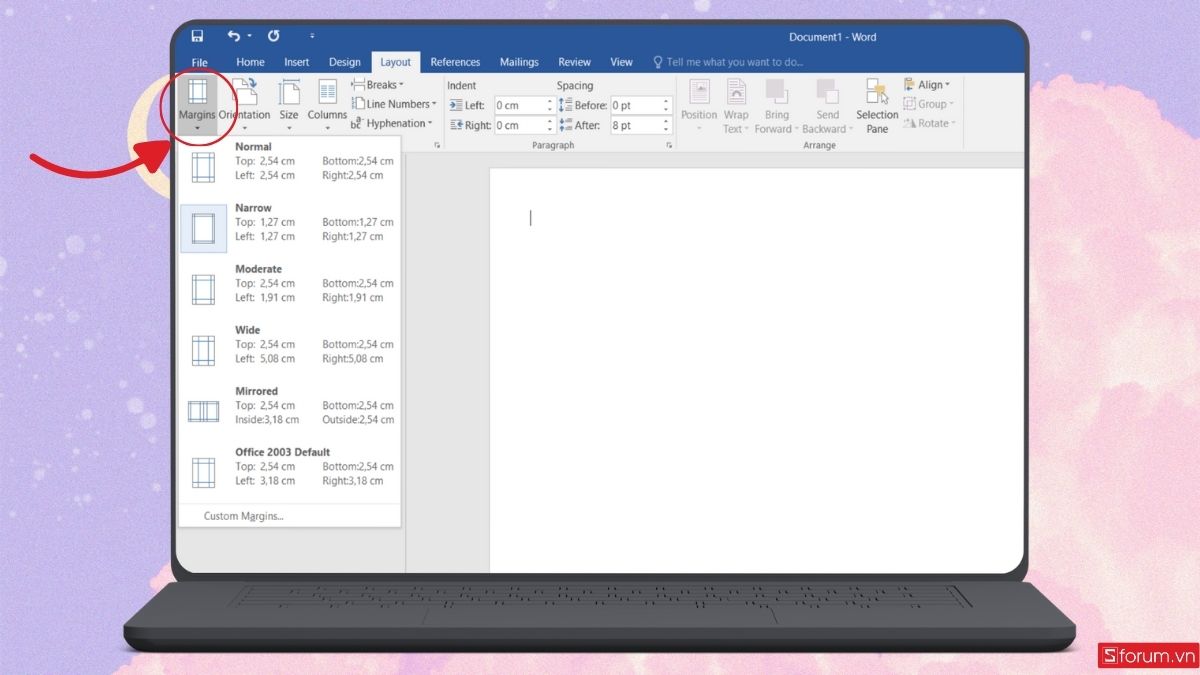
Task: Open the Columns dropdown
Action: 327,105
